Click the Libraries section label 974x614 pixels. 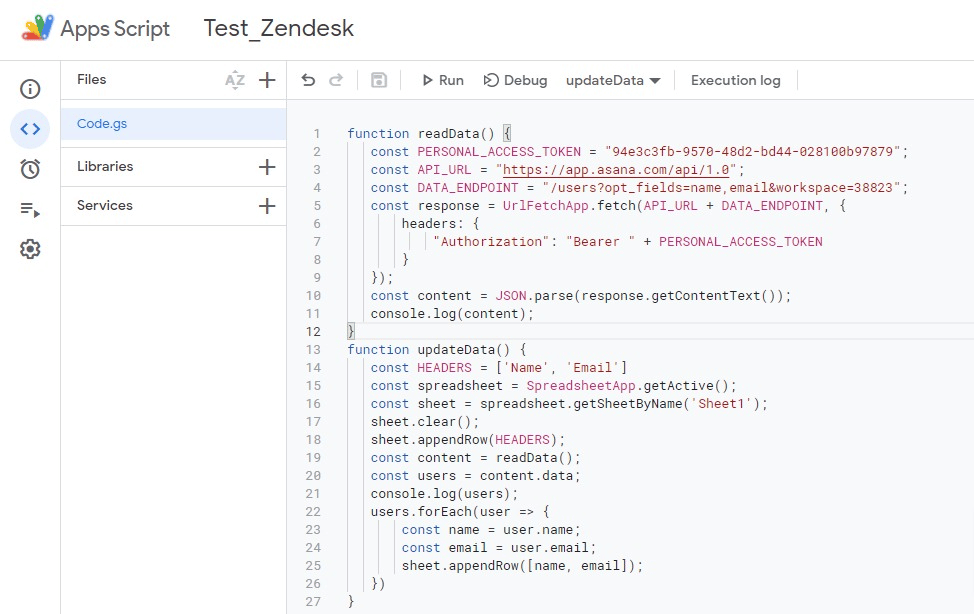click(105, 167)
